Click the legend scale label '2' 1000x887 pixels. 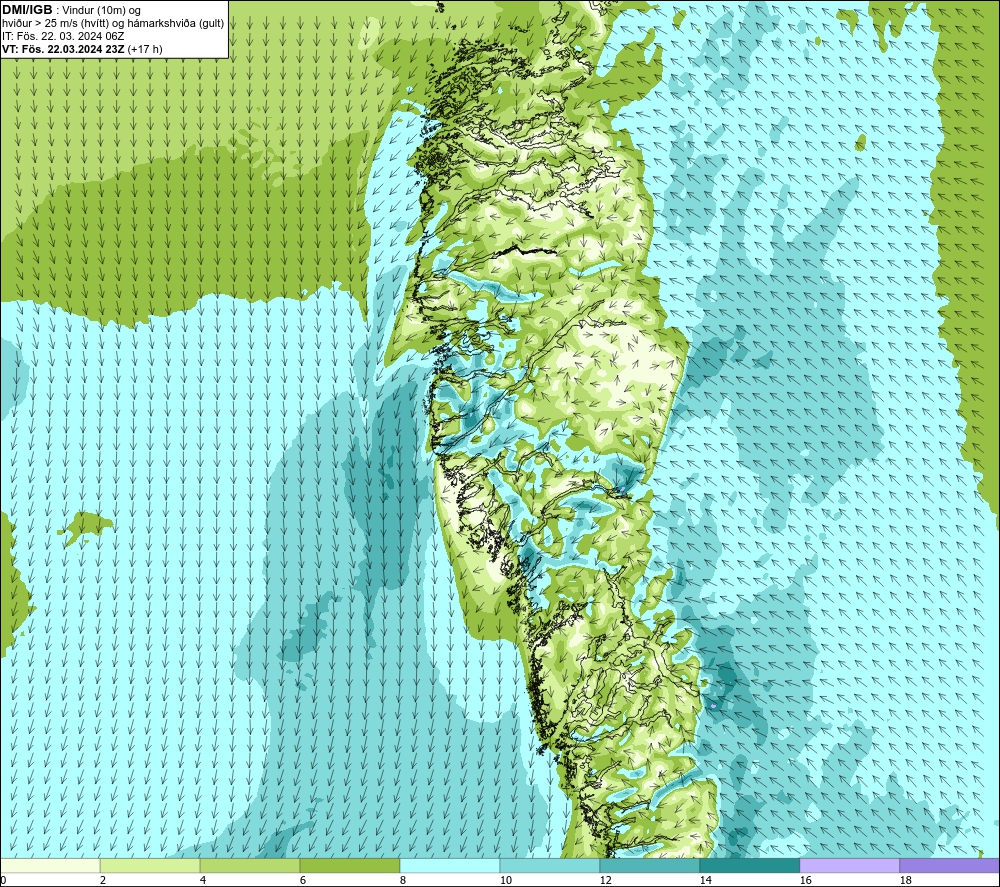pyautogui.click(x=103, y=880)
